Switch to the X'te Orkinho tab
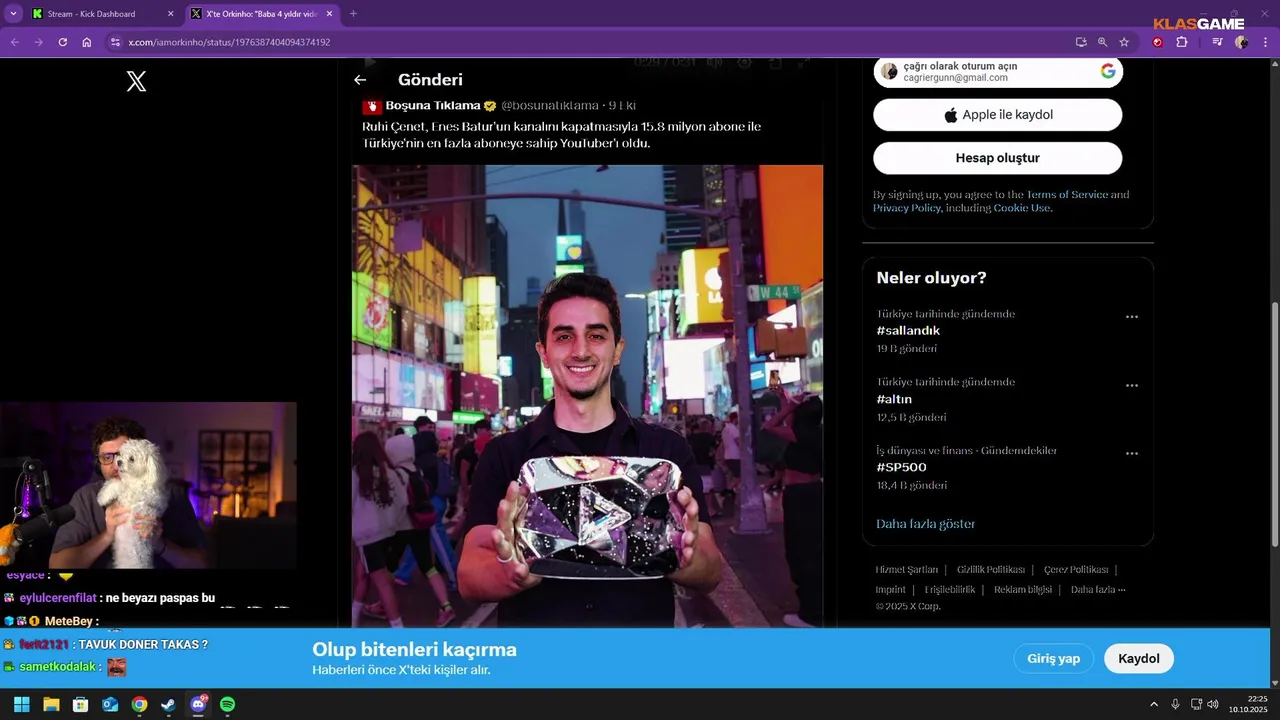 point(262,14)
